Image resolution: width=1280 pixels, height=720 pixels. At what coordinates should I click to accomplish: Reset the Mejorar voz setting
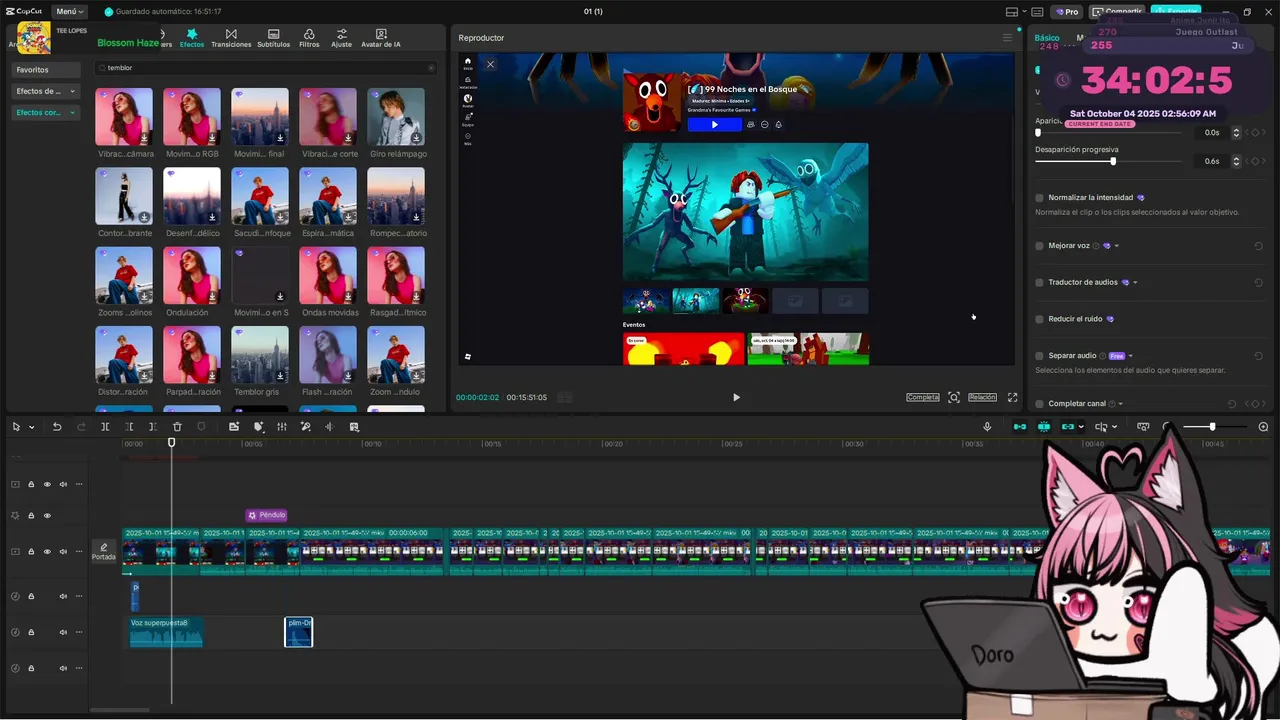click(x=1258, y=246)
